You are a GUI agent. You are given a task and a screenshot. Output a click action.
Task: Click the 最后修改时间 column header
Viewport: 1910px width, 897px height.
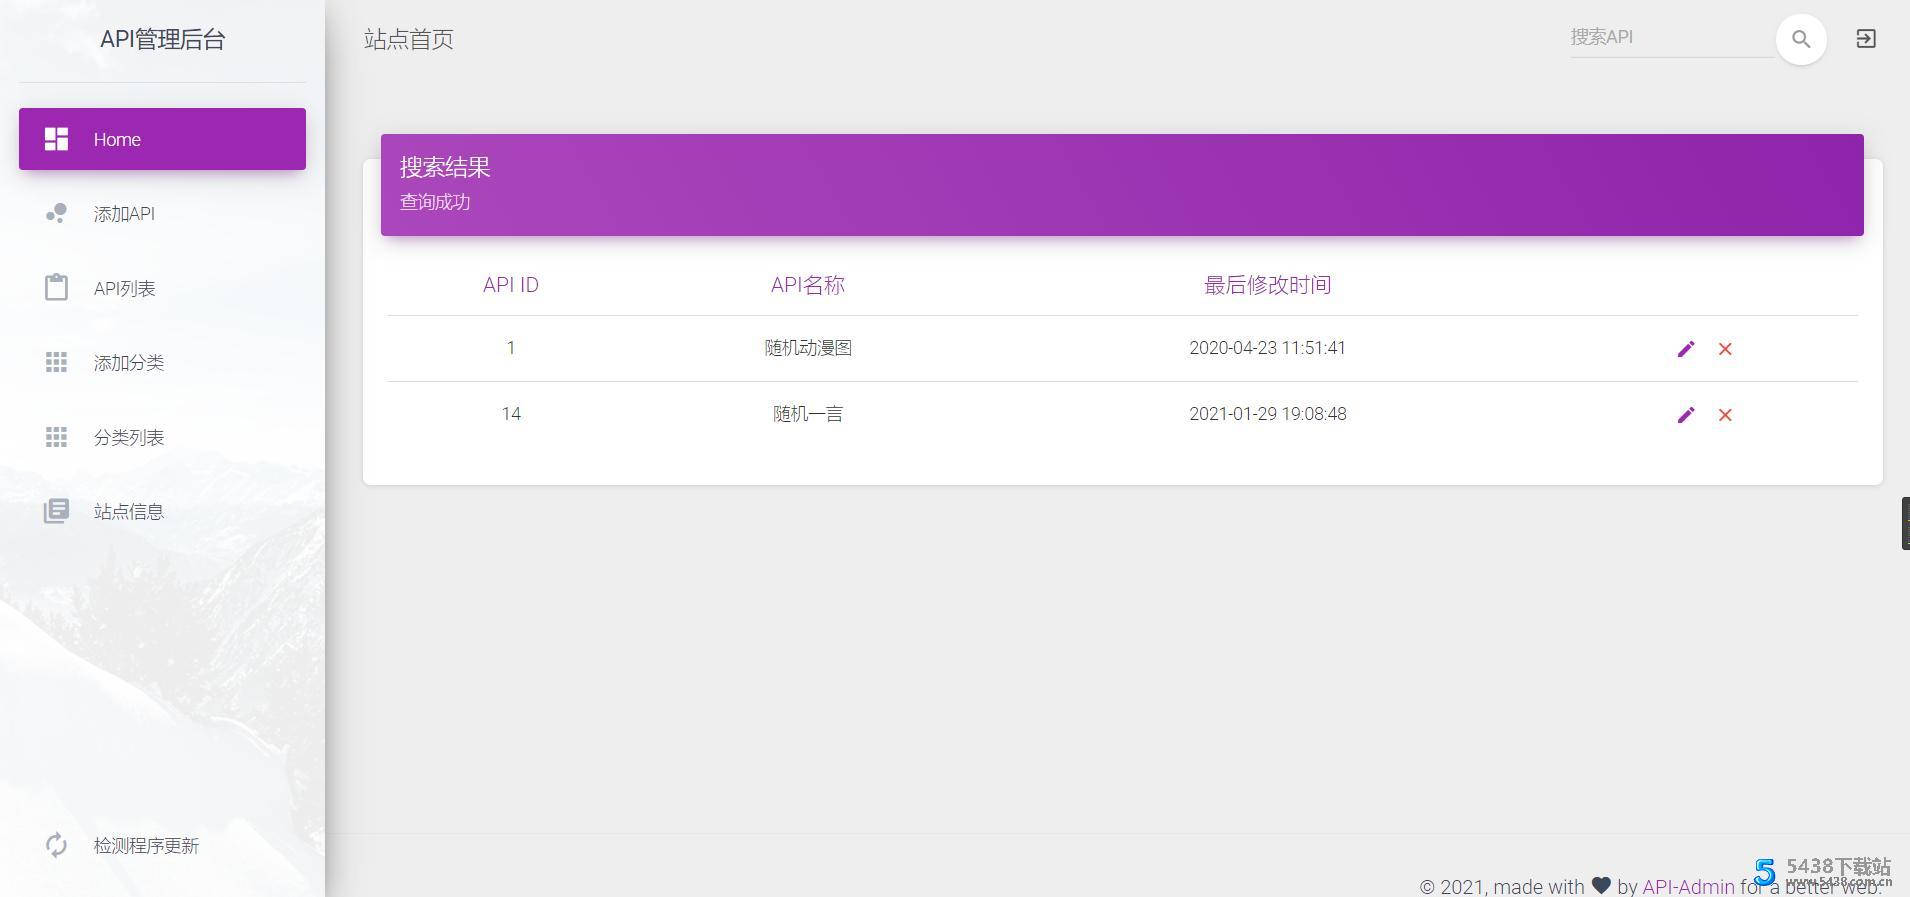1267,285
